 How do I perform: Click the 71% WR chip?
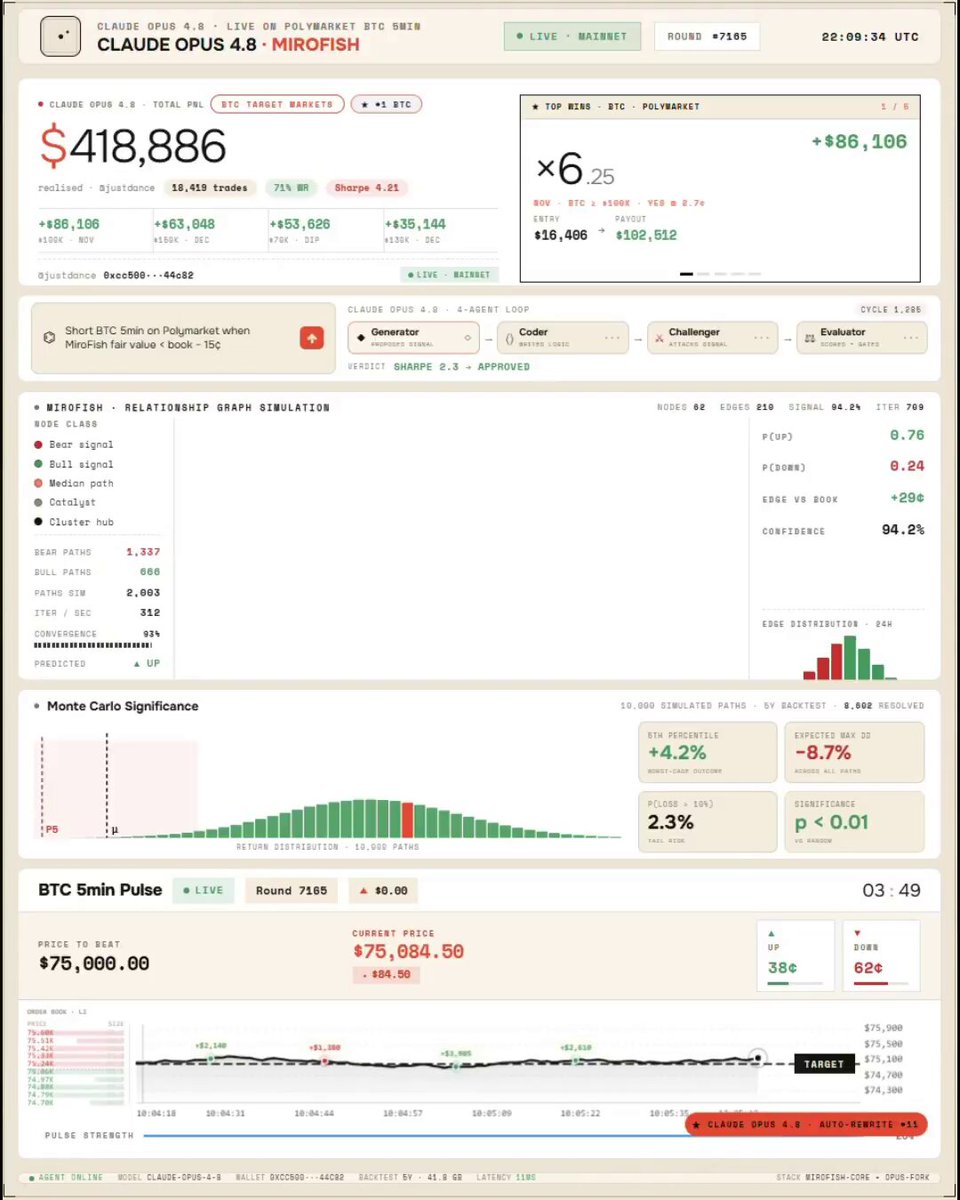coord(291,188)
